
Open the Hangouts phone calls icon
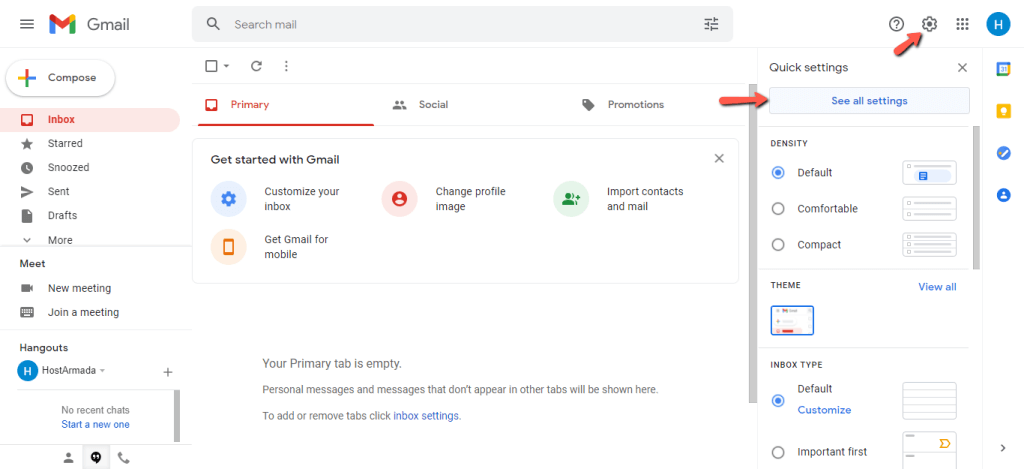(x=123, y=458)
